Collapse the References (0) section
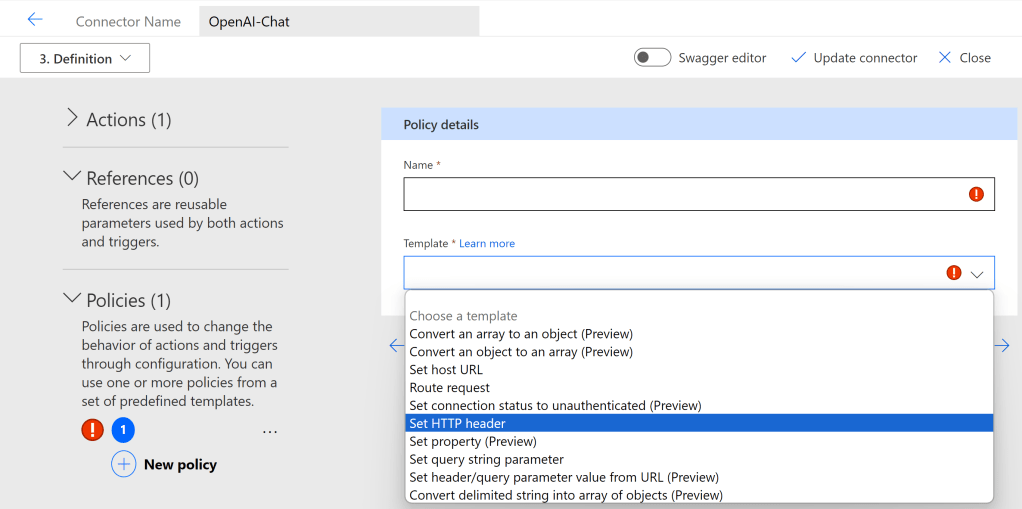 pos(72,177)
